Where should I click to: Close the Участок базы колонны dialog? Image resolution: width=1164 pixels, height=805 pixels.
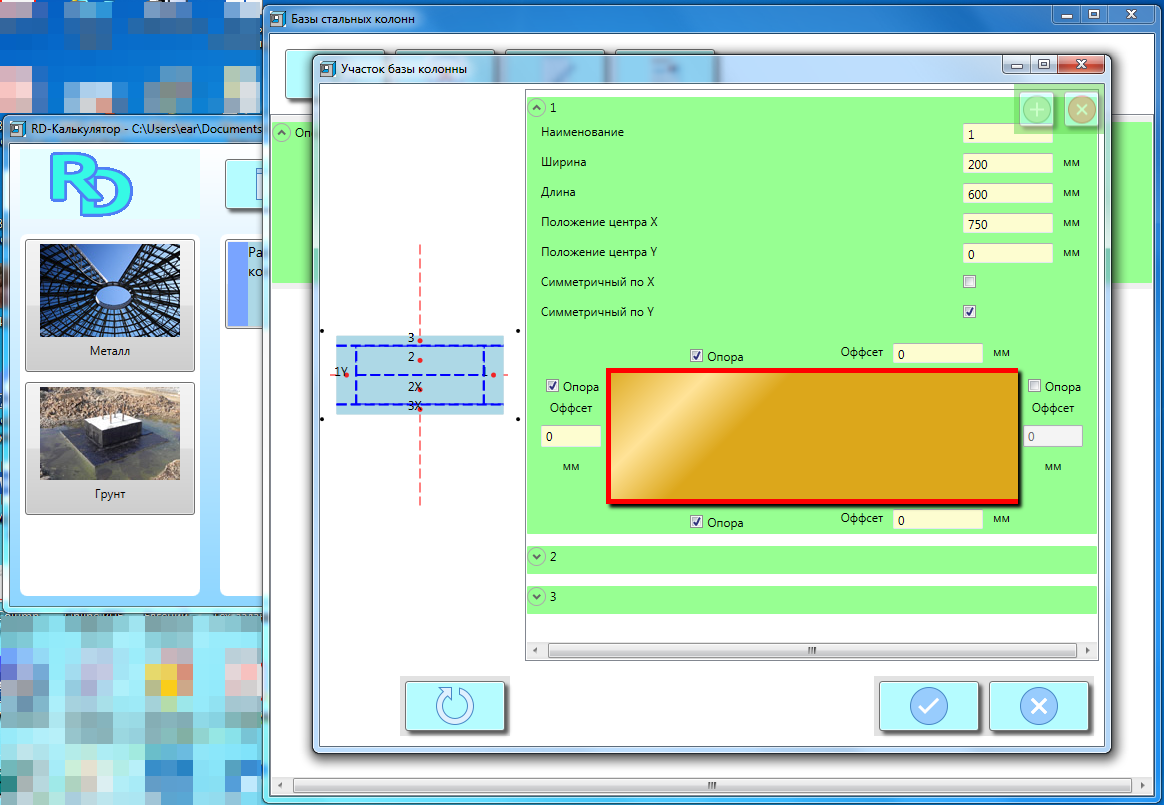point(1082,65)
